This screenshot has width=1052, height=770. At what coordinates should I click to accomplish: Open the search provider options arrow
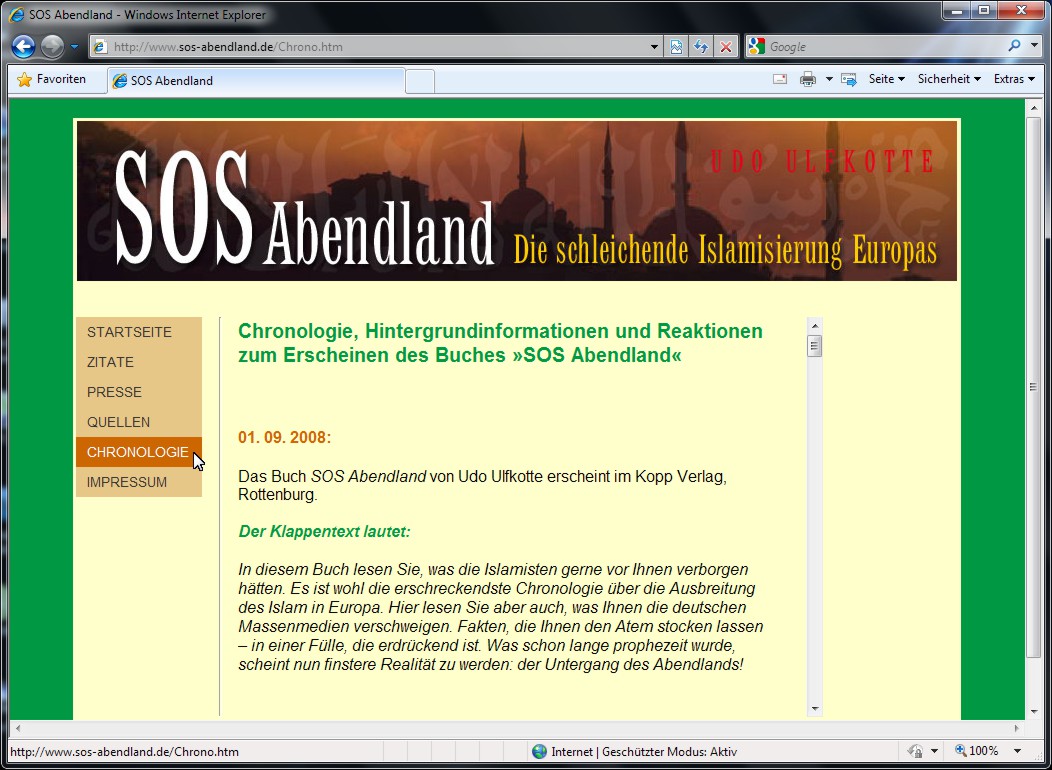coord(1034,46)
